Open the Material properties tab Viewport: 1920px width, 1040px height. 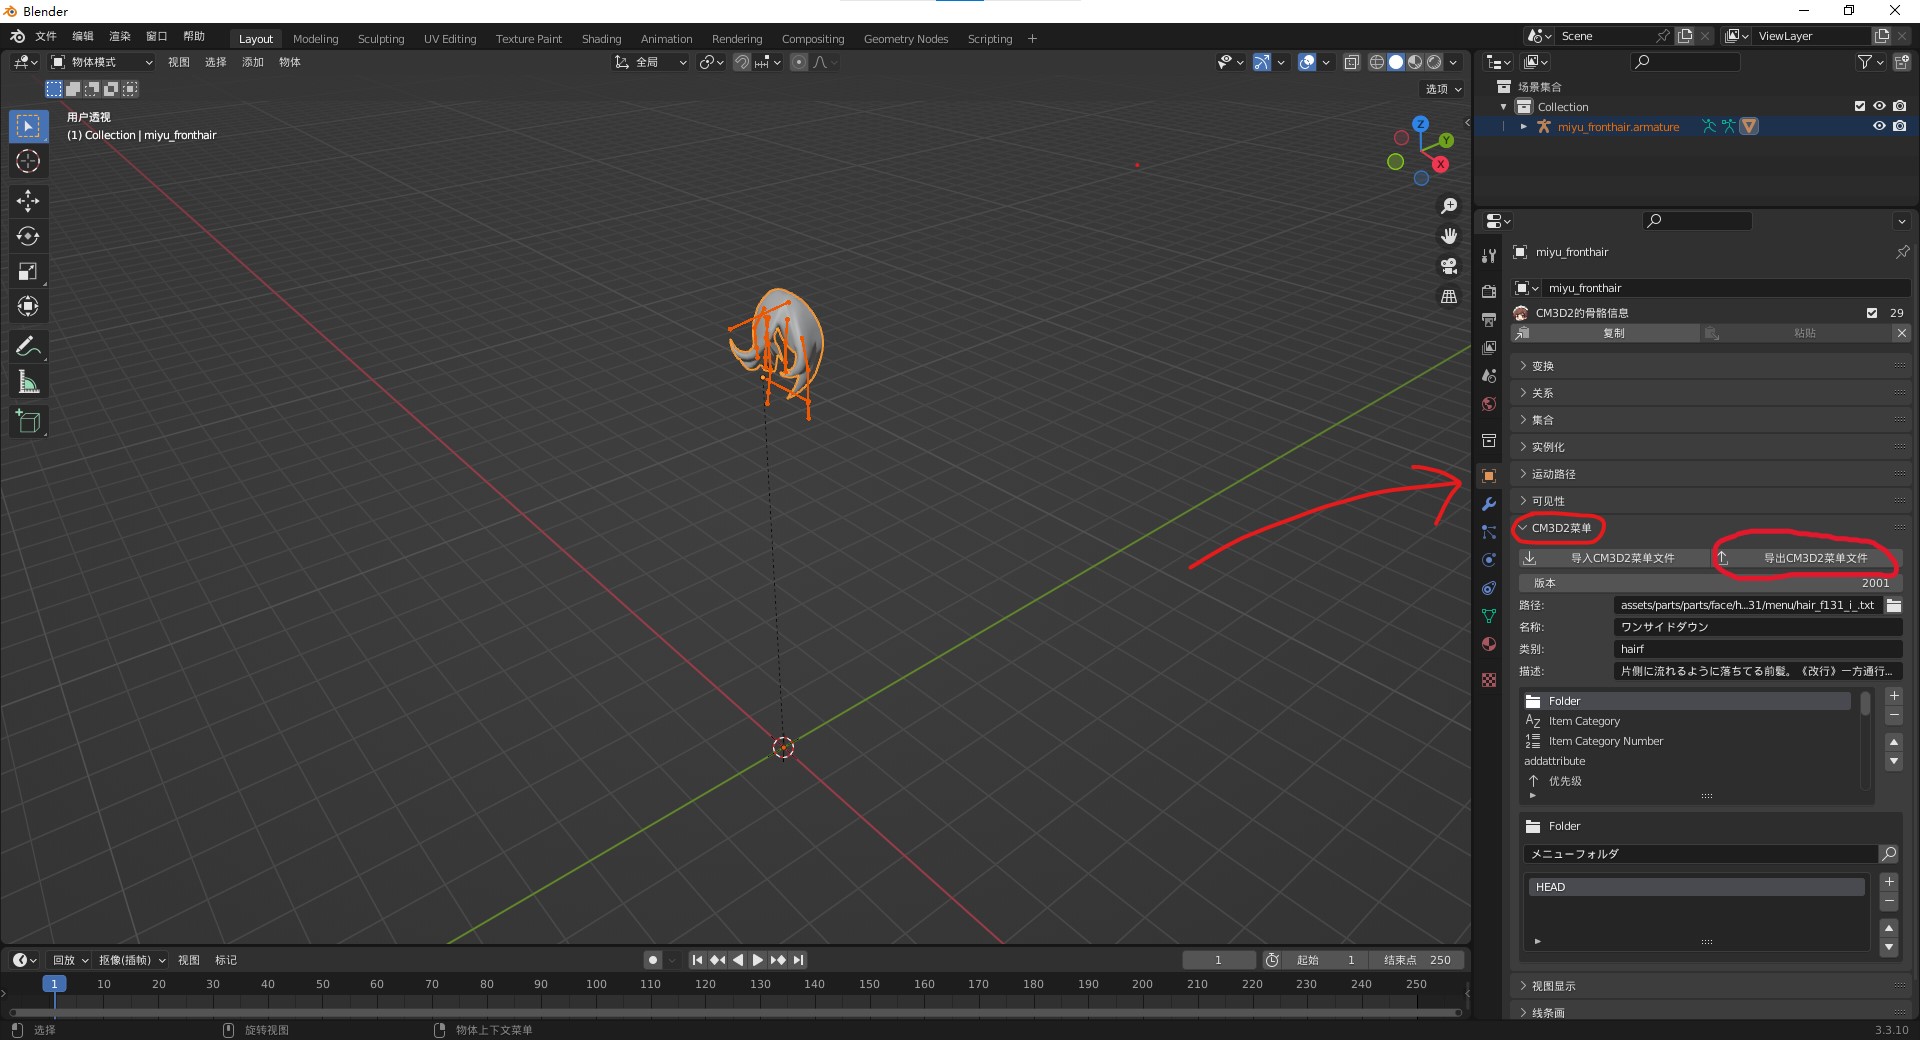pos(1489,644)
